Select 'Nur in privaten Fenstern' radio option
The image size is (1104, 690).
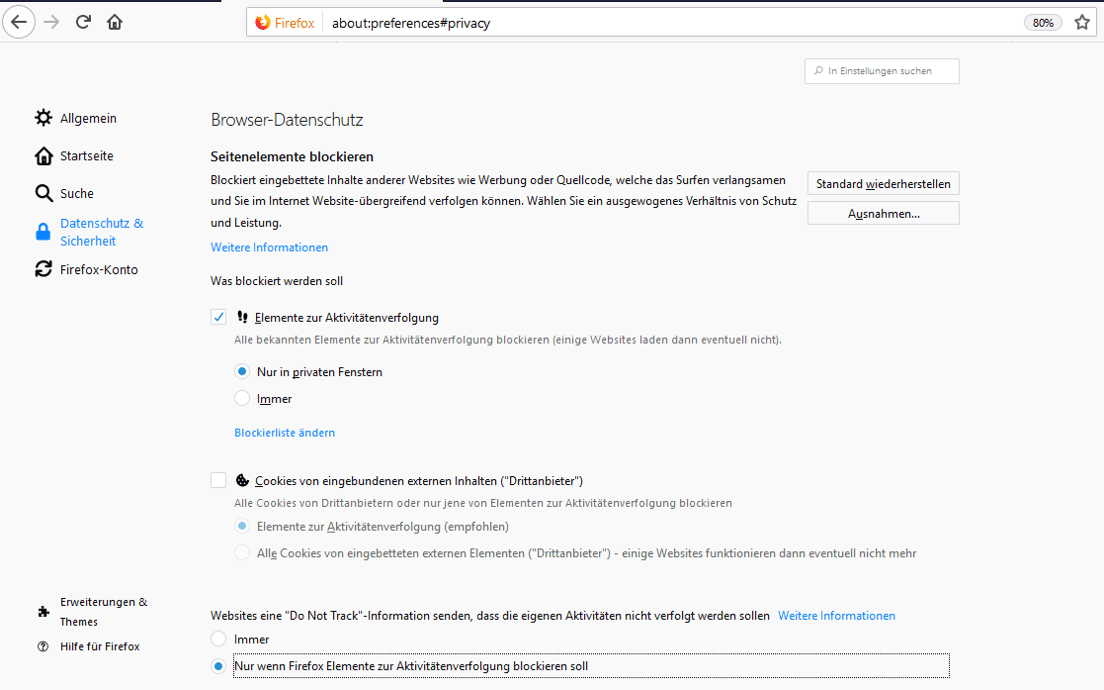[242, 371]
